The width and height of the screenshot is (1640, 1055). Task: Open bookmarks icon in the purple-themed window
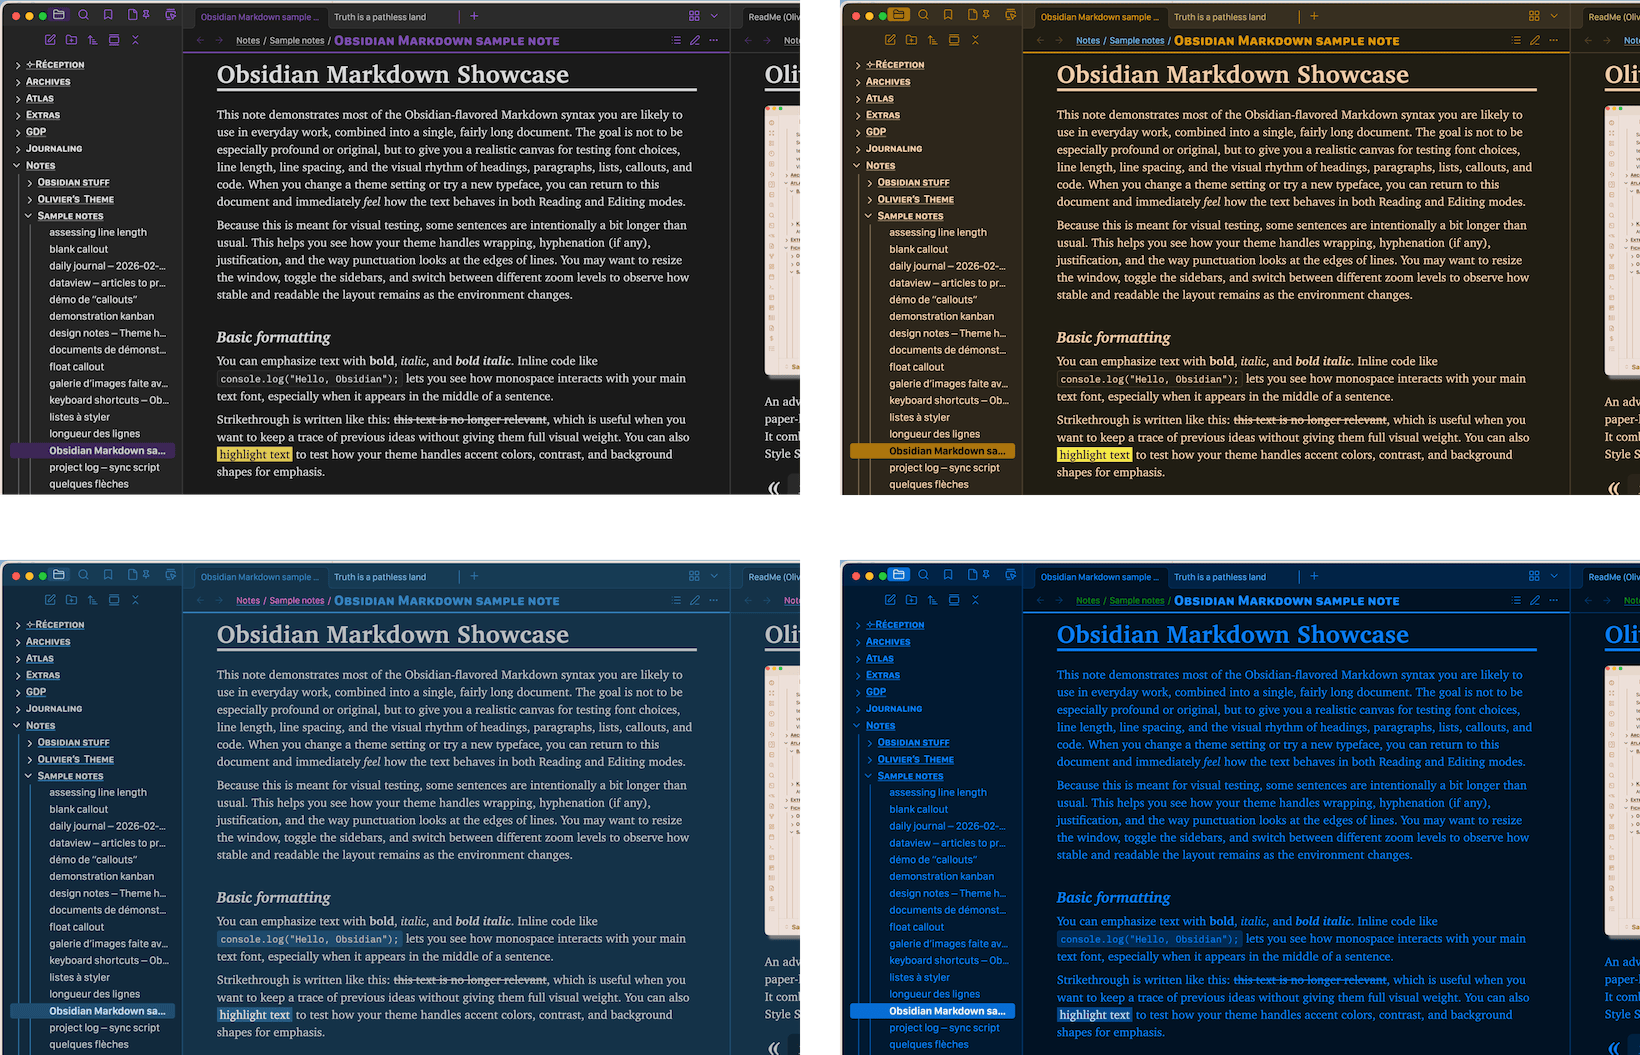[x=107, y=15]
